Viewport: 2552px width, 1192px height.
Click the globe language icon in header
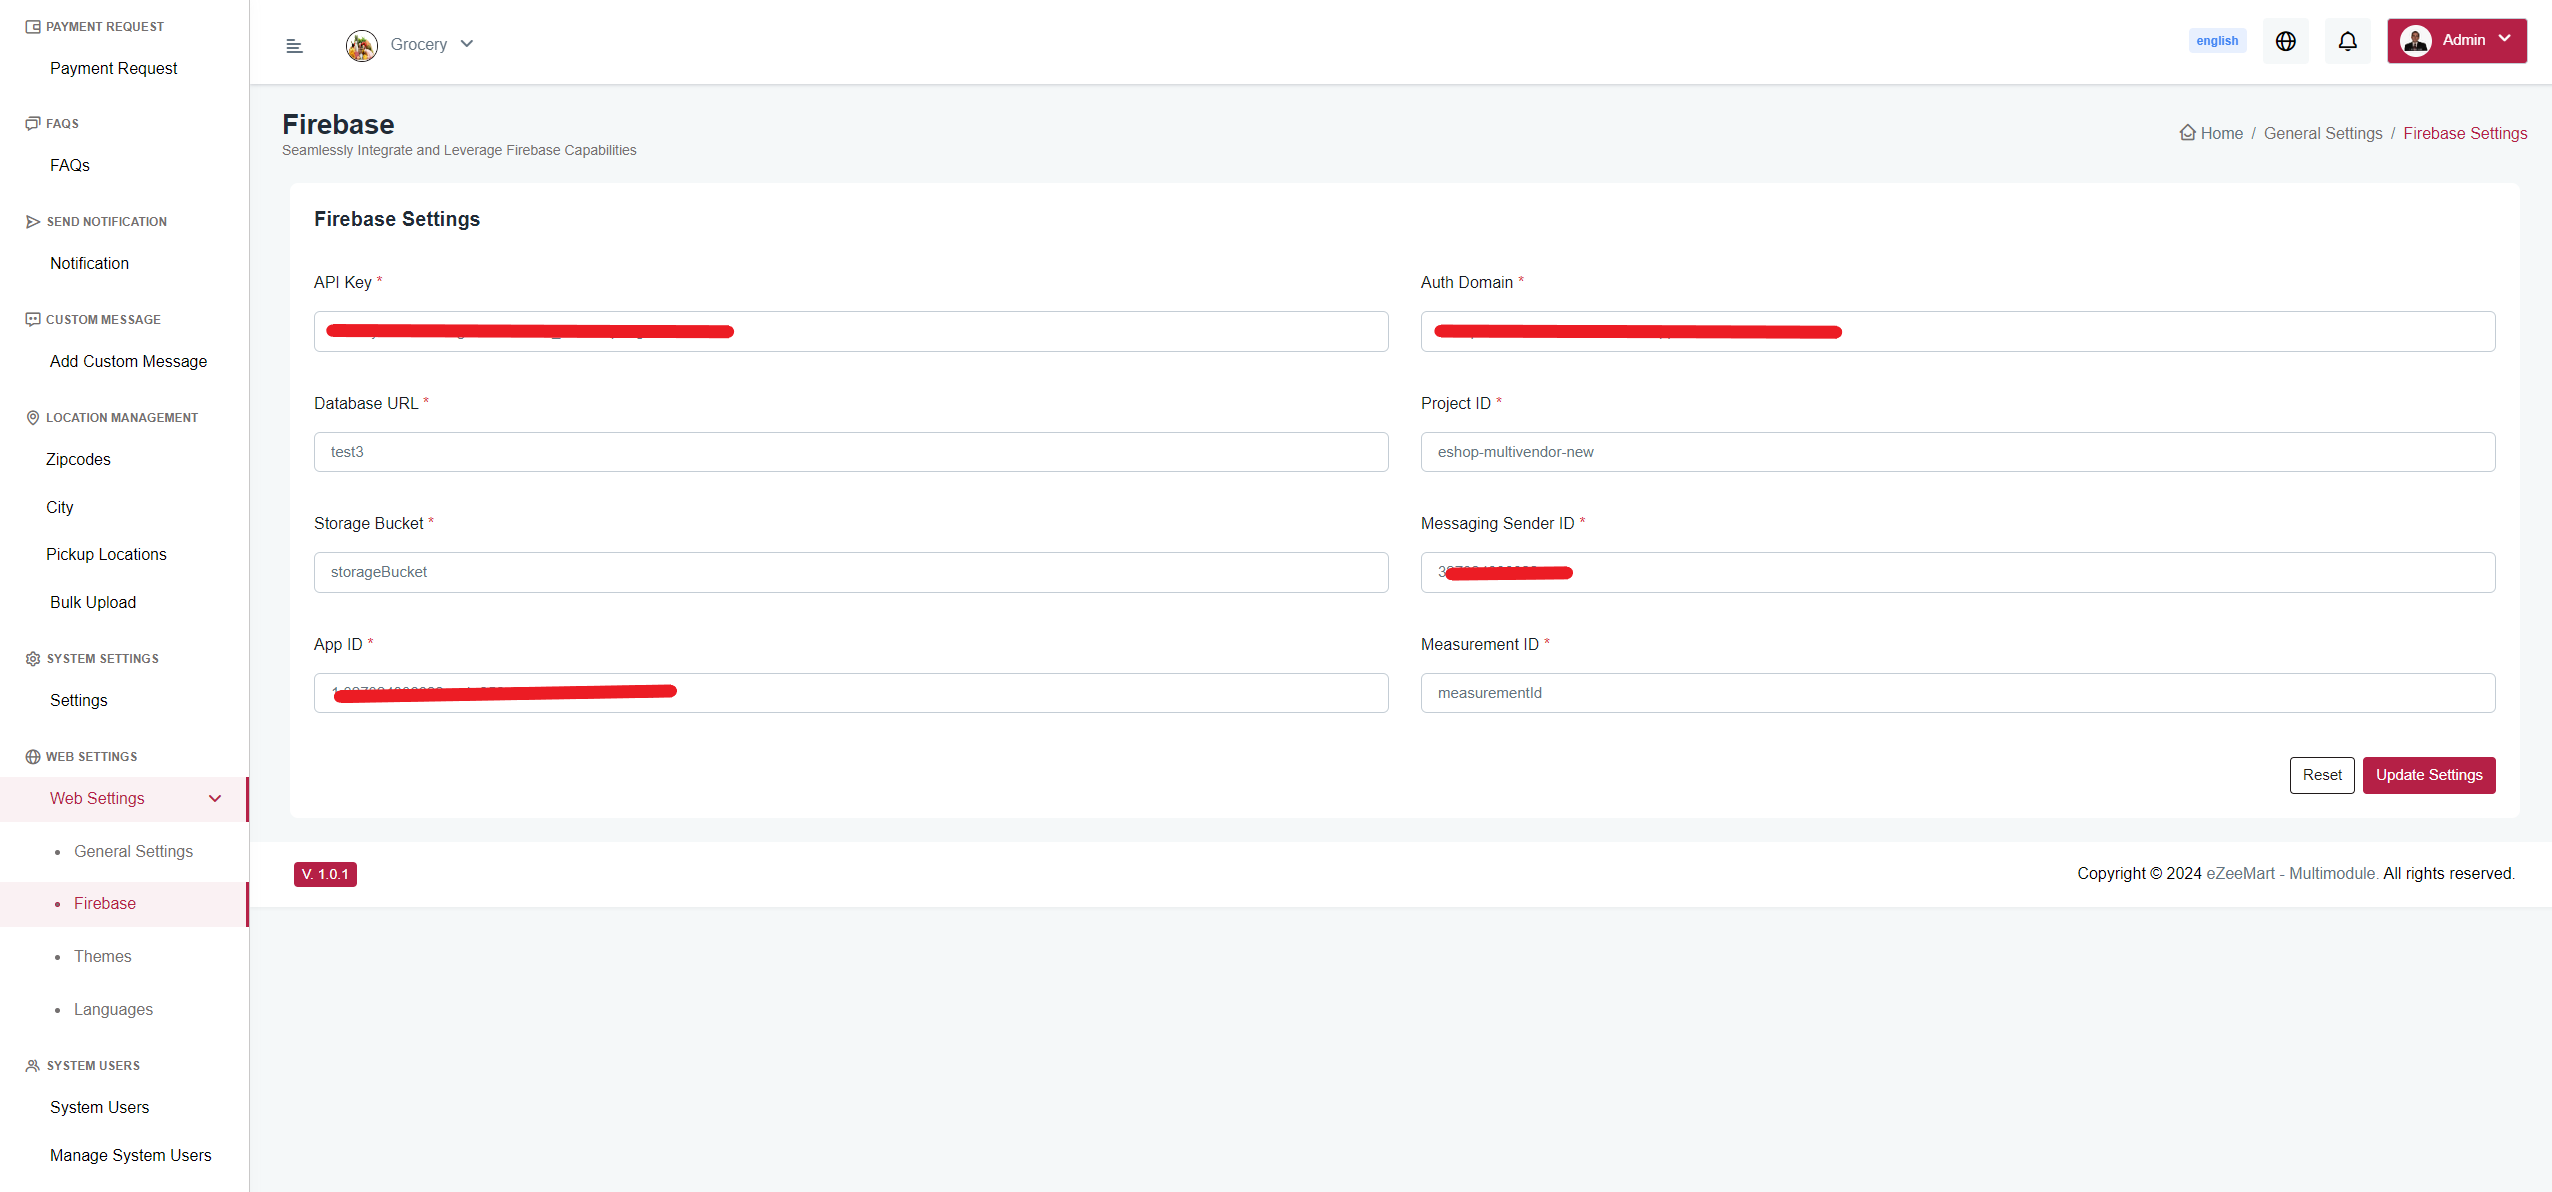tap(2285, 41)
